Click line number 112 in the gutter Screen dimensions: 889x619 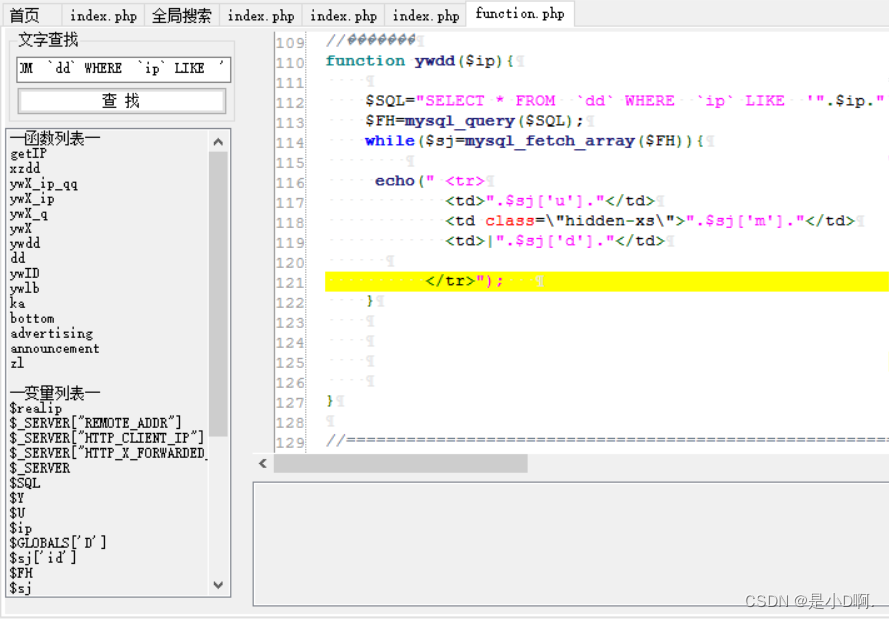click(x=290, y=103)
